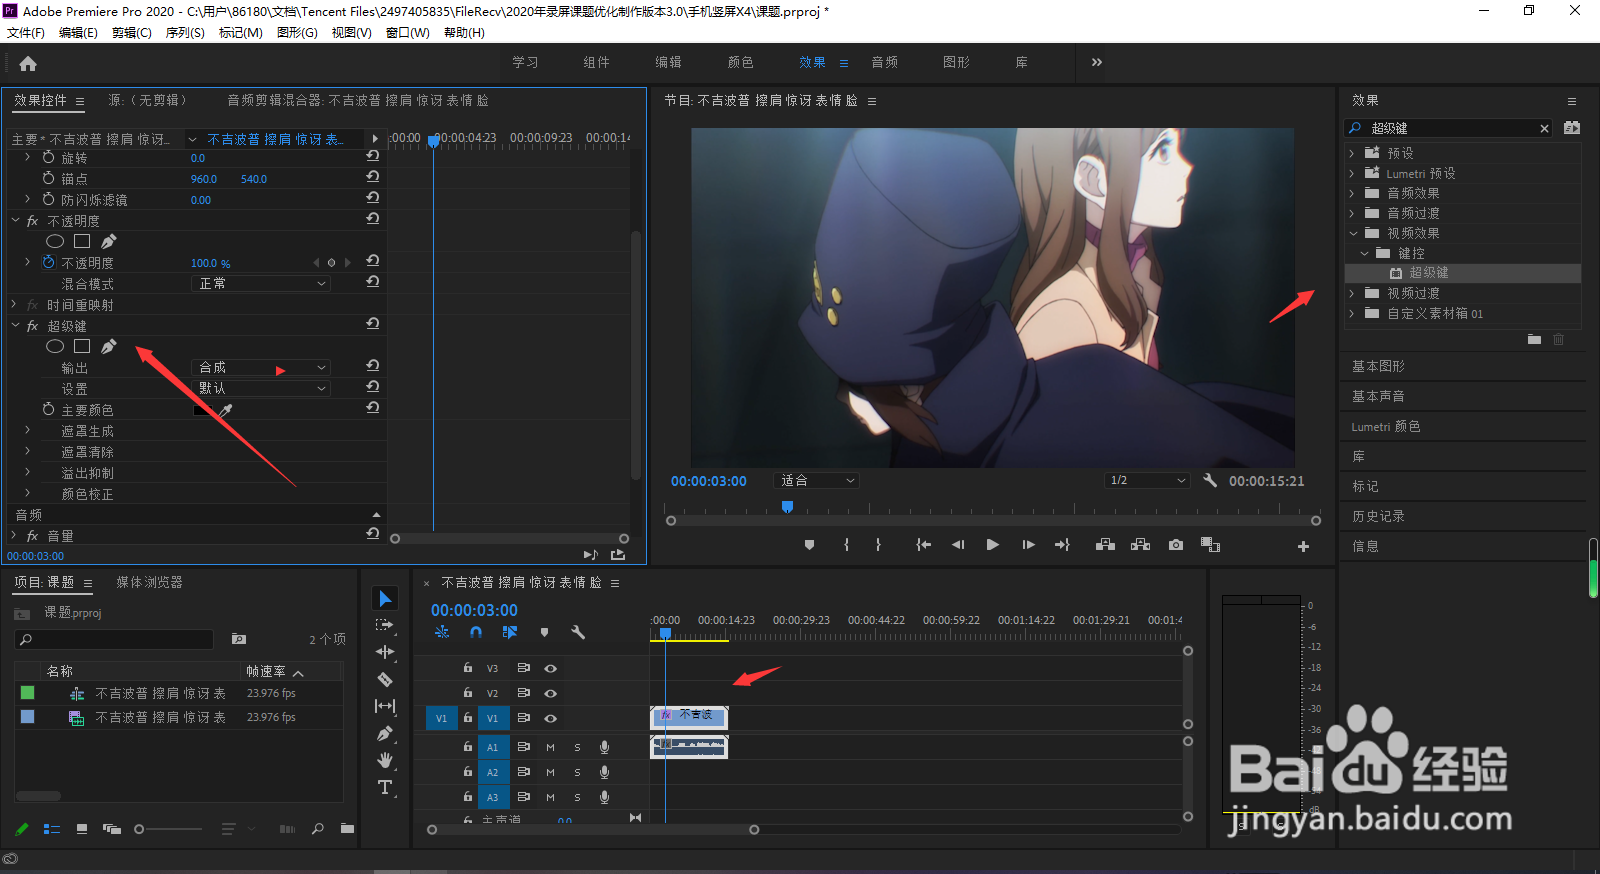This screenshot has width=1600, height=874.
Task: Toggle linked selection in timeline
Action: pyautogui.click(x=510, y=632)
